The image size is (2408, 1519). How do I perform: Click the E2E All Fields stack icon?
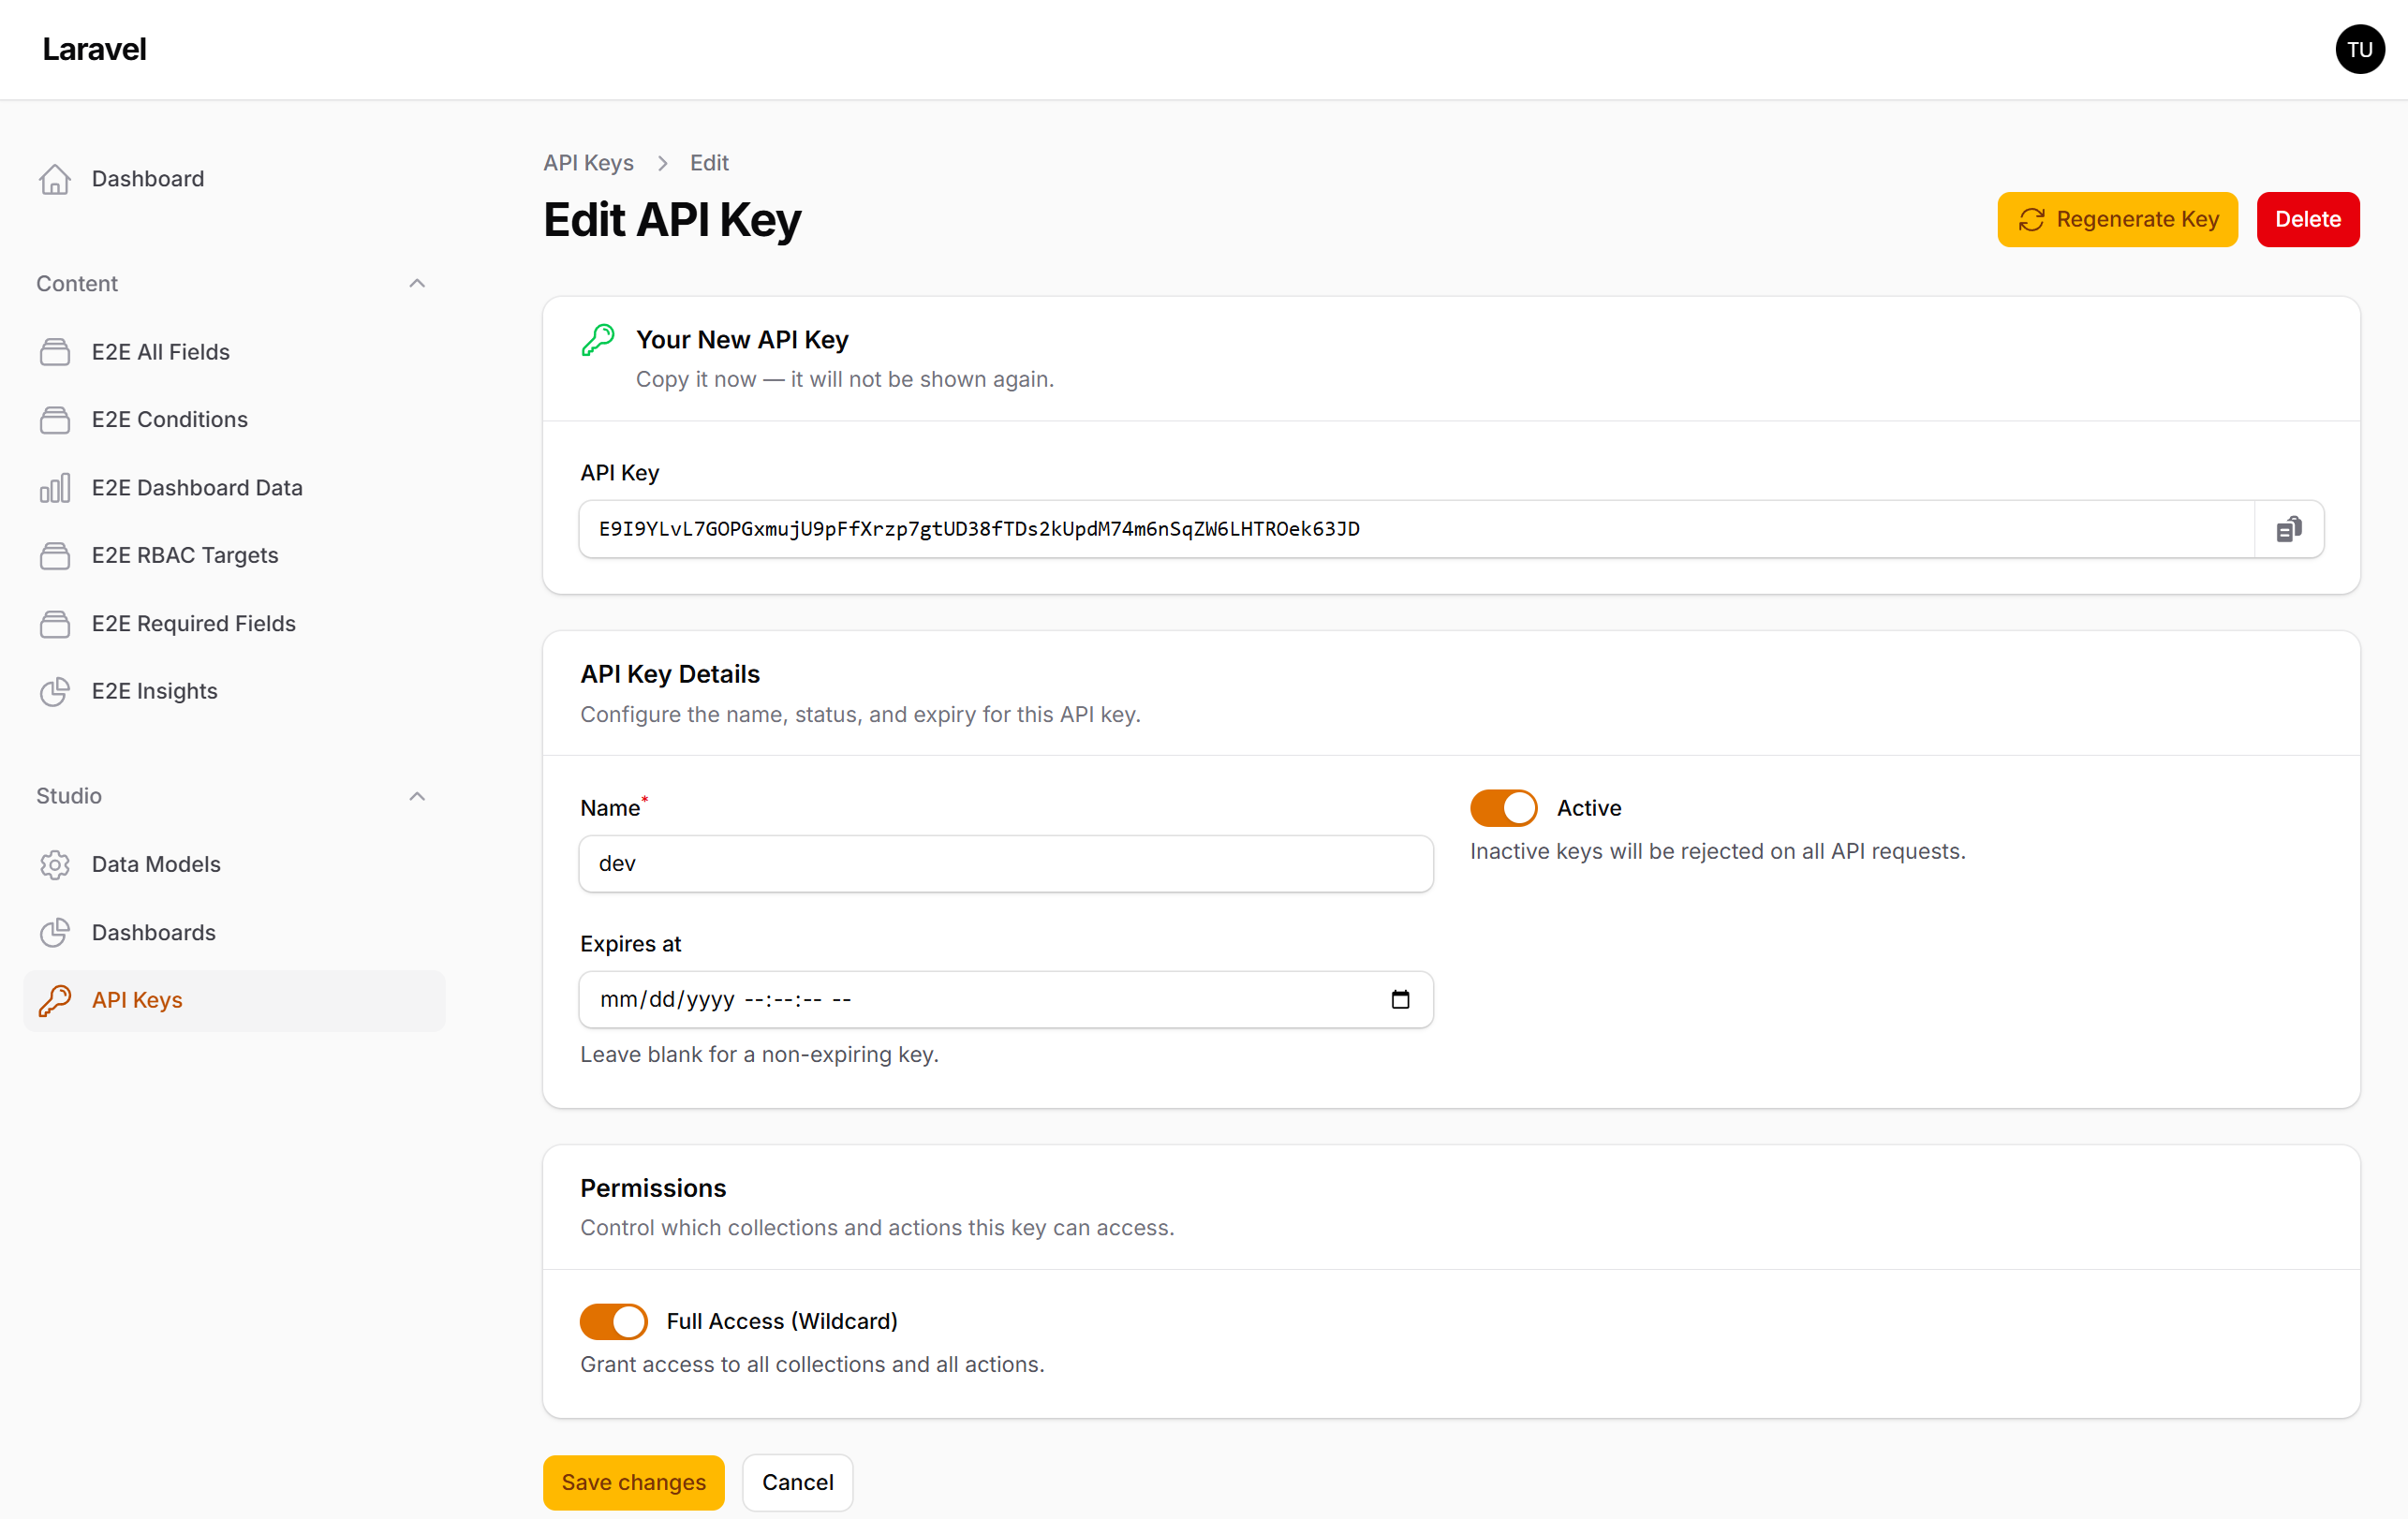click(55, 352)
